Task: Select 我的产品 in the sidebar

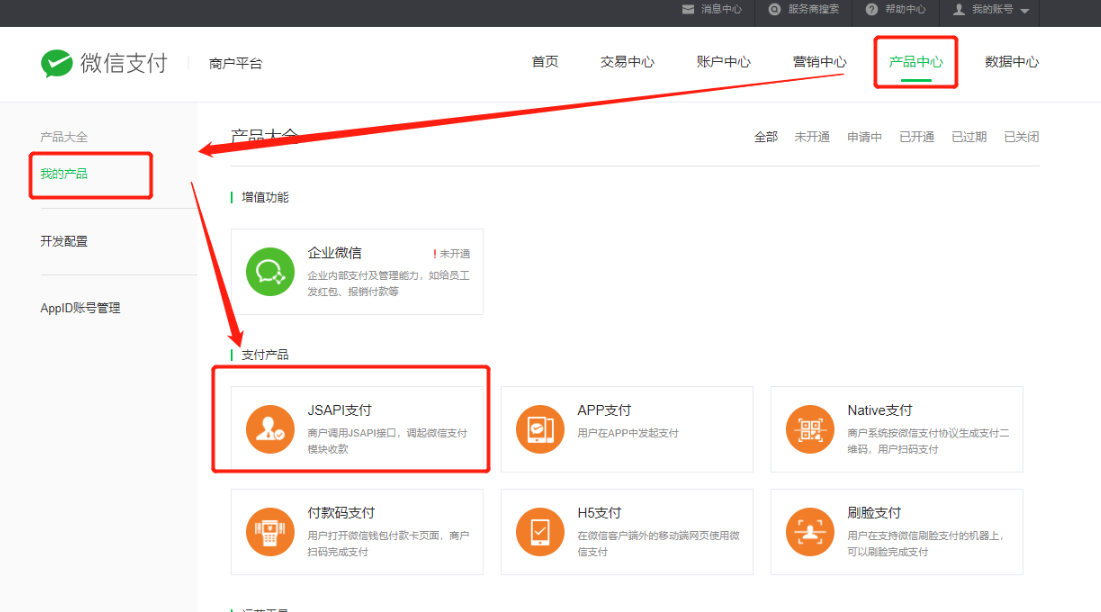Action: click(64, 174)
